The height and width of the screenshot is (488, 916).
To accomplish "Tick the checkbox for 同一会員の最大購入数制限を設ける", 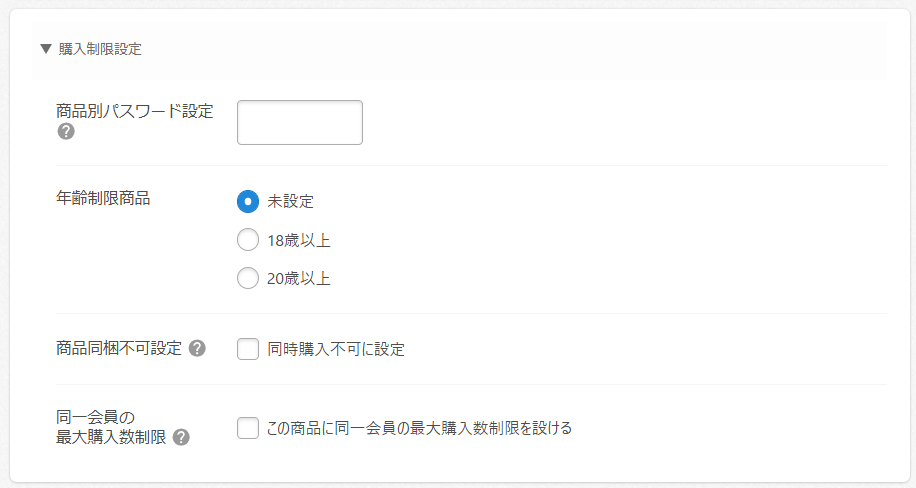I will click(248, 428).
